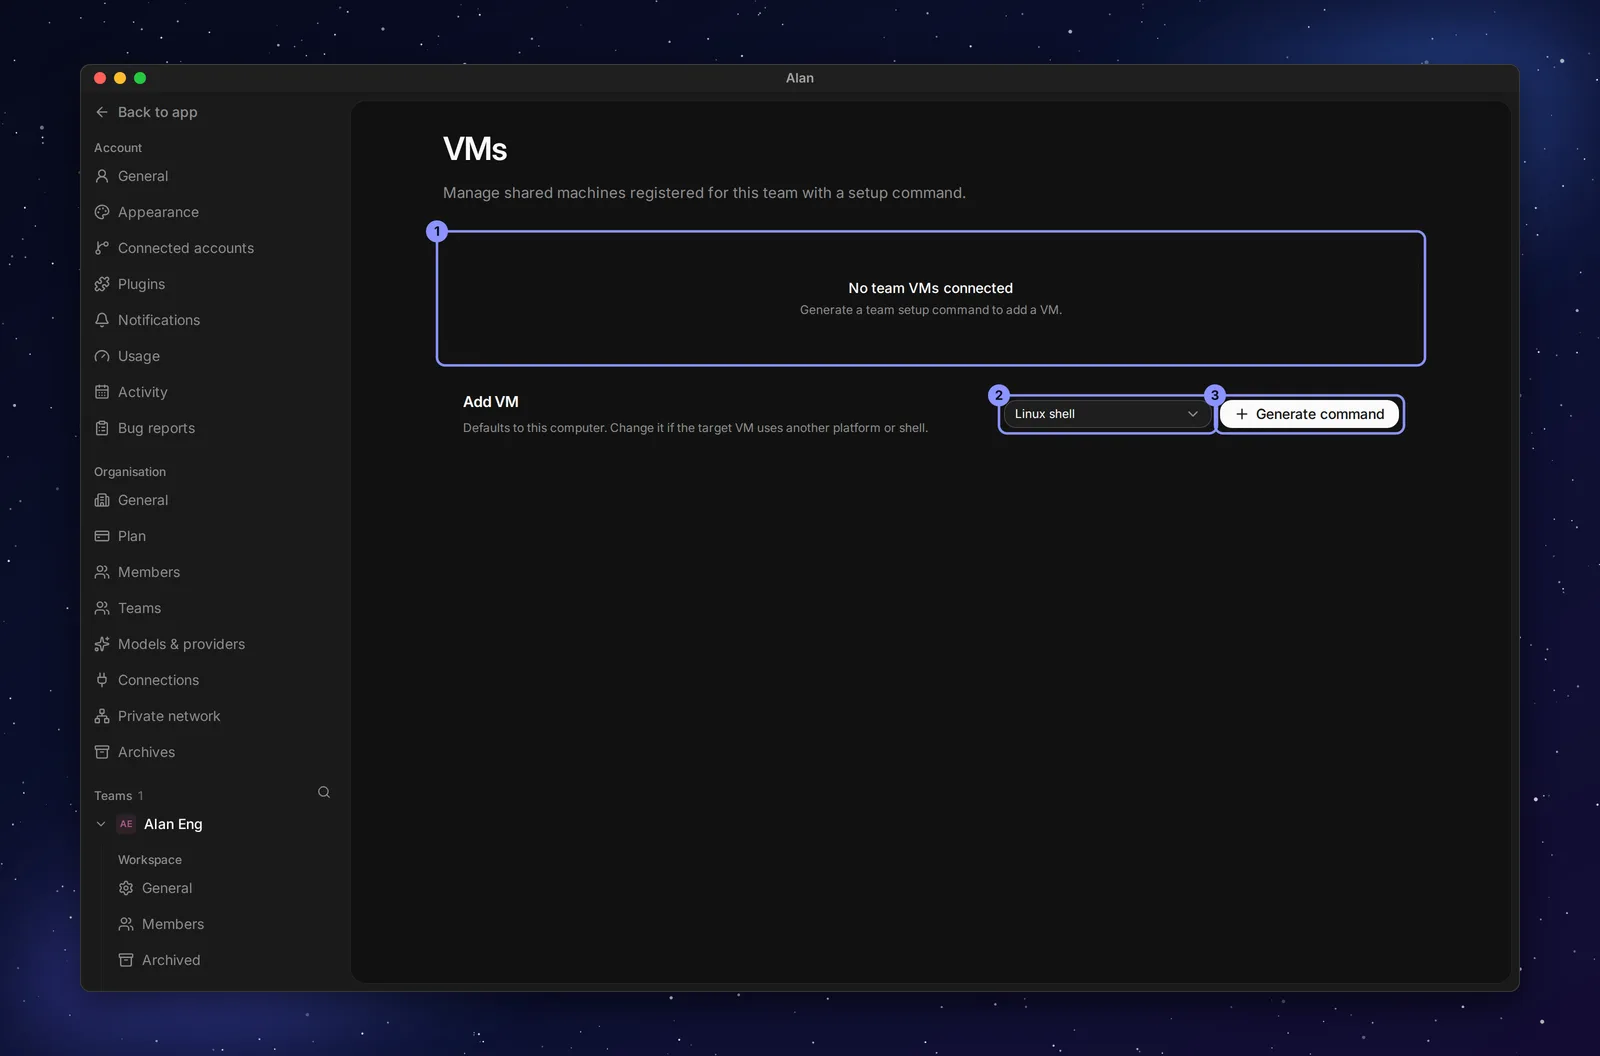Click the Connections plug icon

click(102, 680)
